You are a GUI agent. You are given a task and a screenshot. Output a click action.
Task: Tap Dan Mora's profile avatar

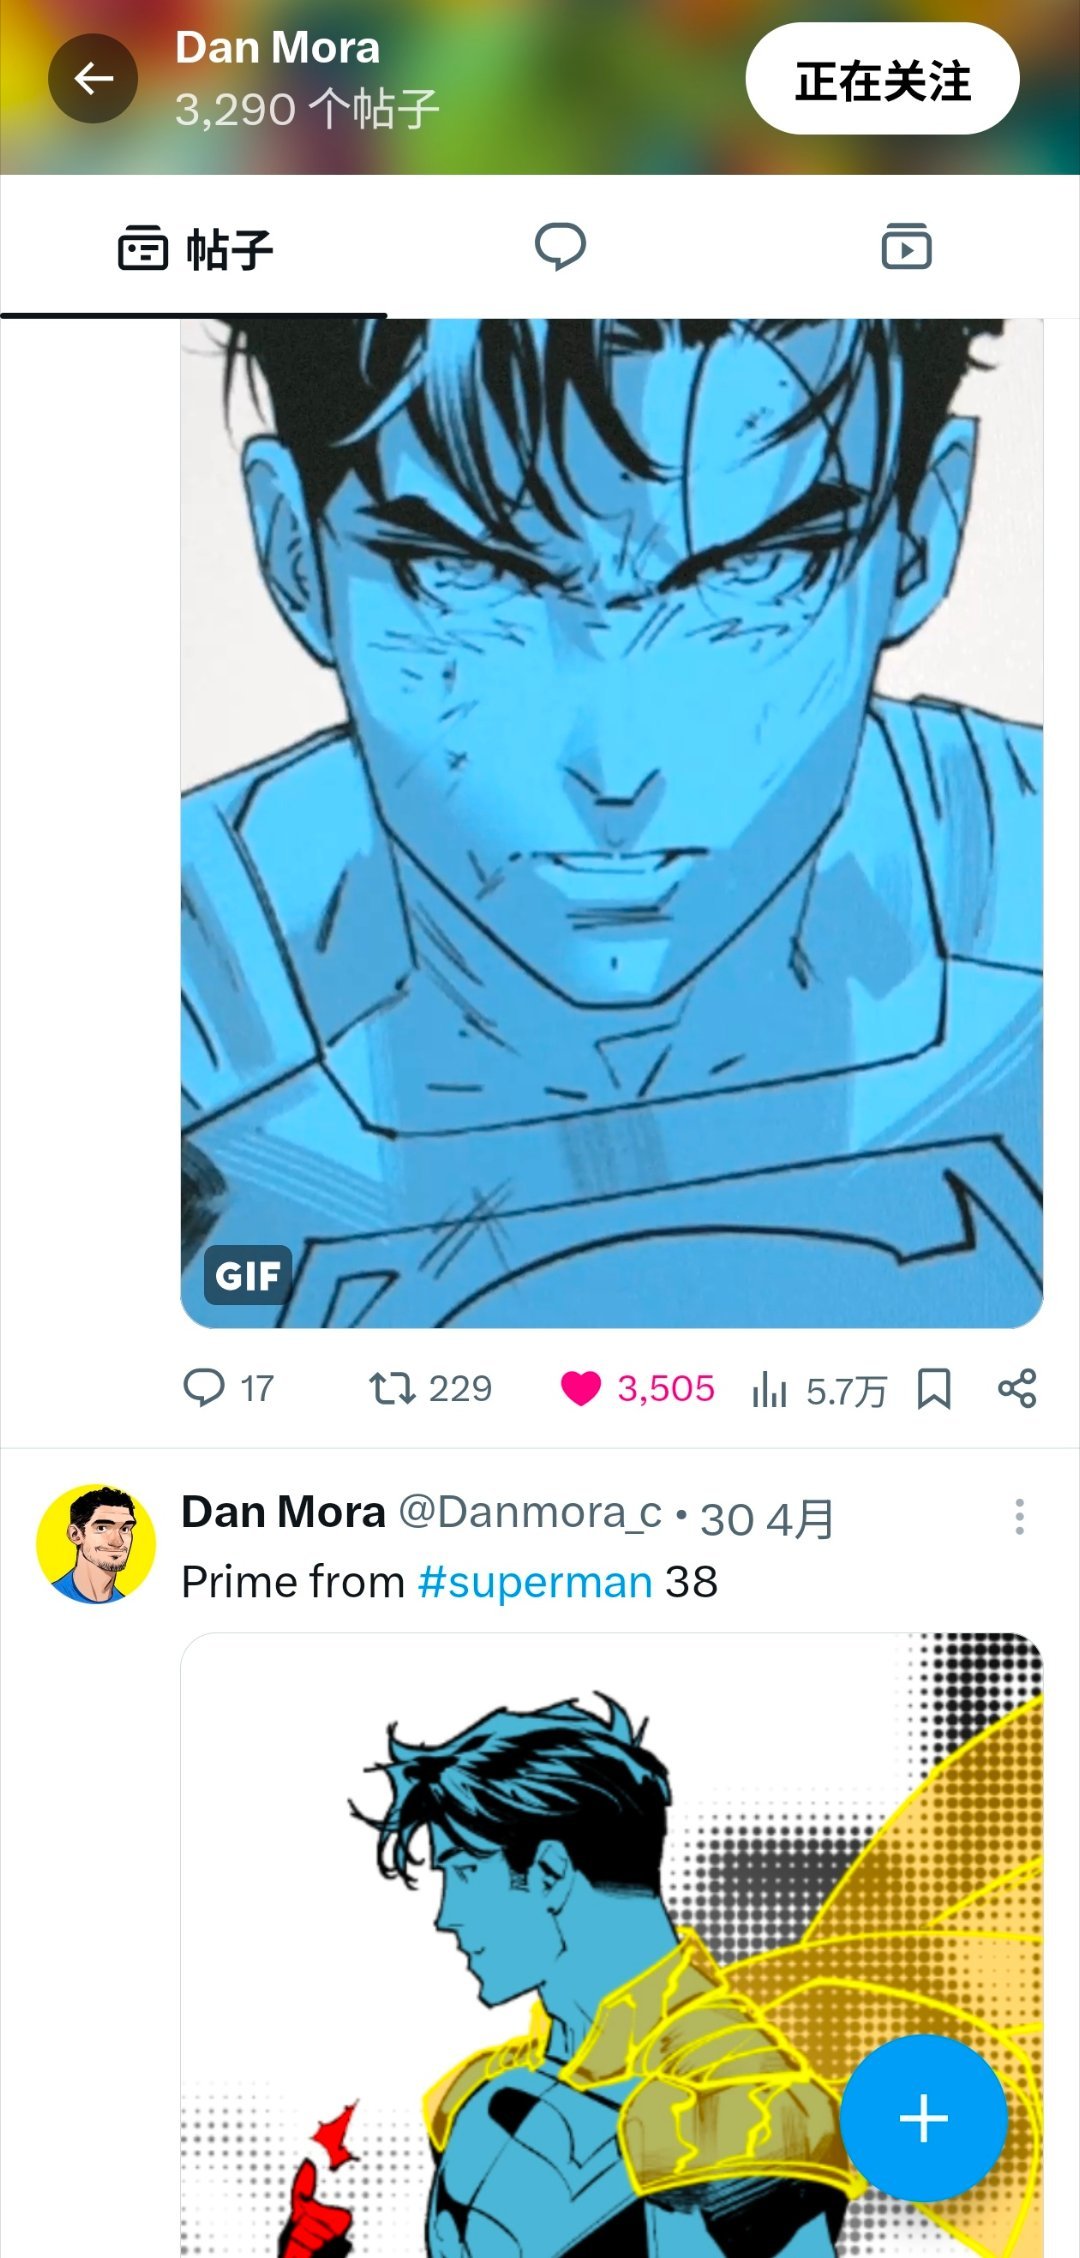coord(96,1543)
